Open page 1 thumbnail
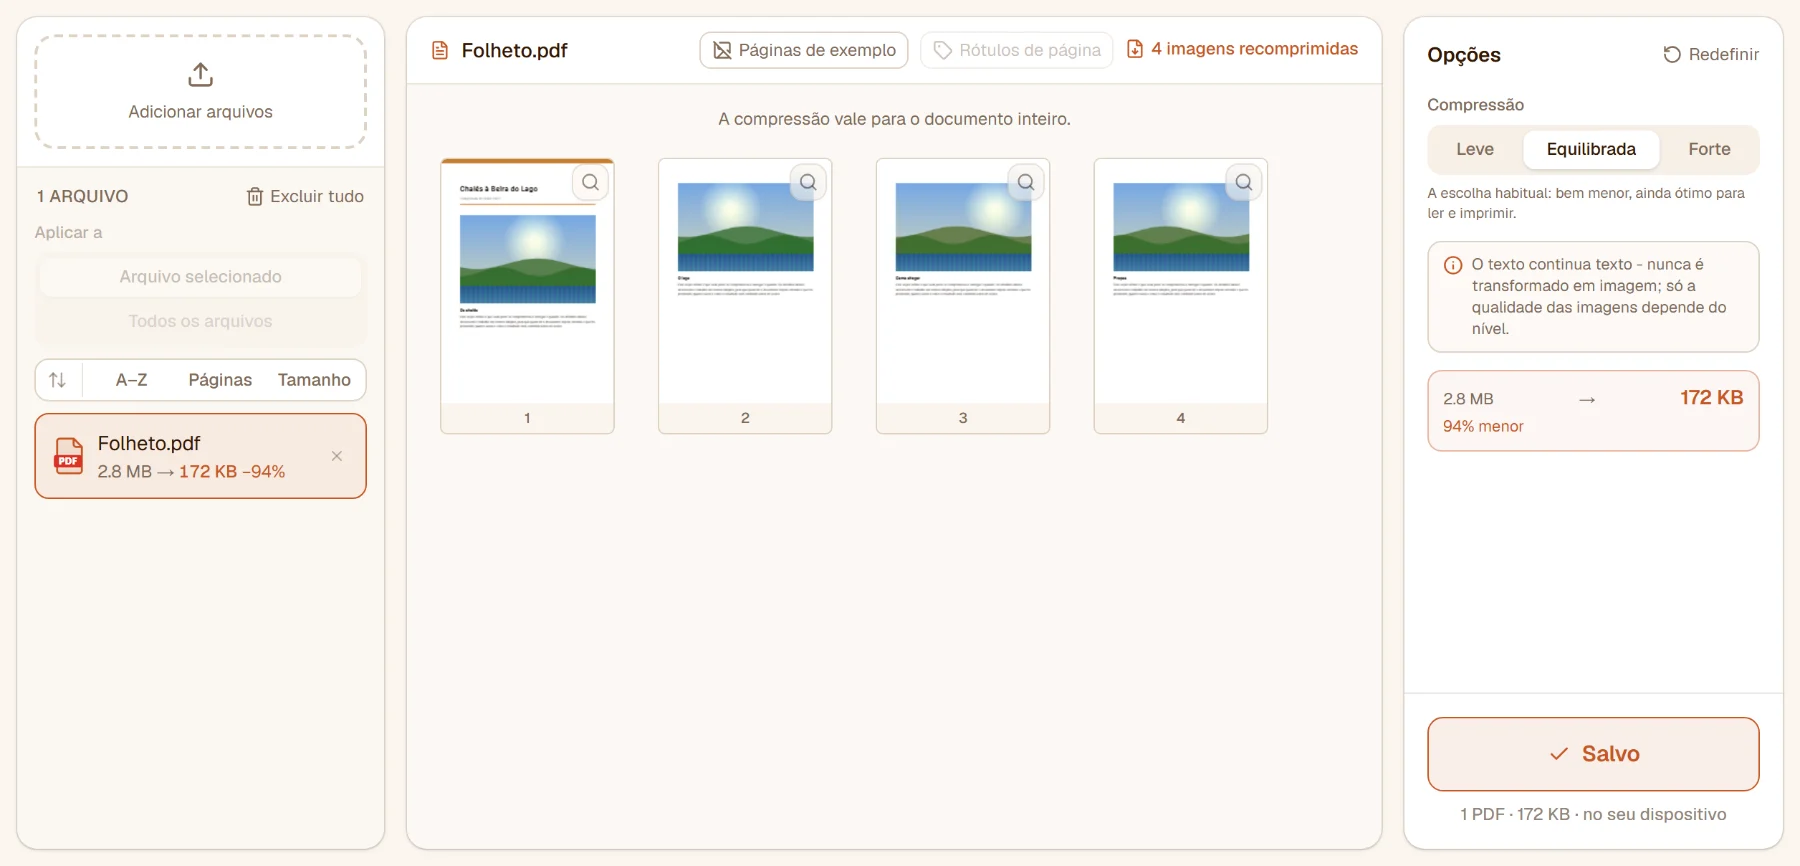 pos(527,296)
